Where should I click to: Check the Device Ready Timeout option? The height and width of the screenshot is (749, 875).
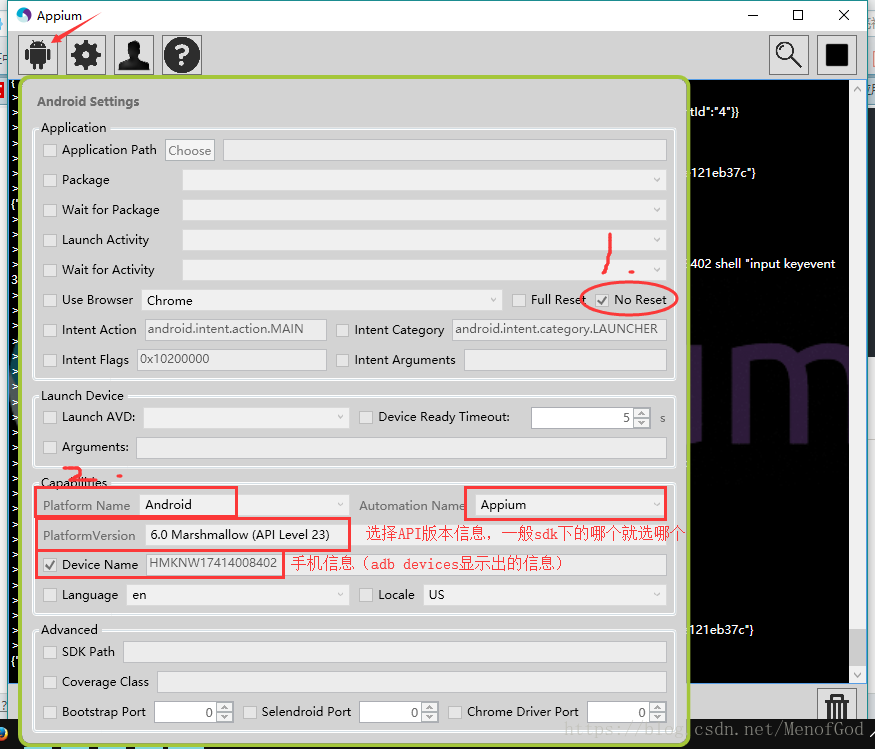click(x=366, y=417)
